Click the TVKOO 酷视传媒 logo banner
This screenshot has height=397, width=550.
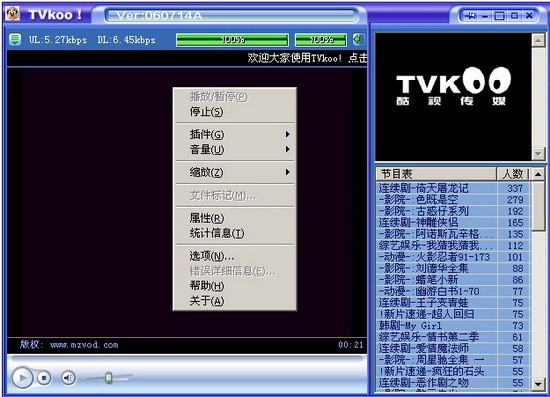tap(453, 87)
